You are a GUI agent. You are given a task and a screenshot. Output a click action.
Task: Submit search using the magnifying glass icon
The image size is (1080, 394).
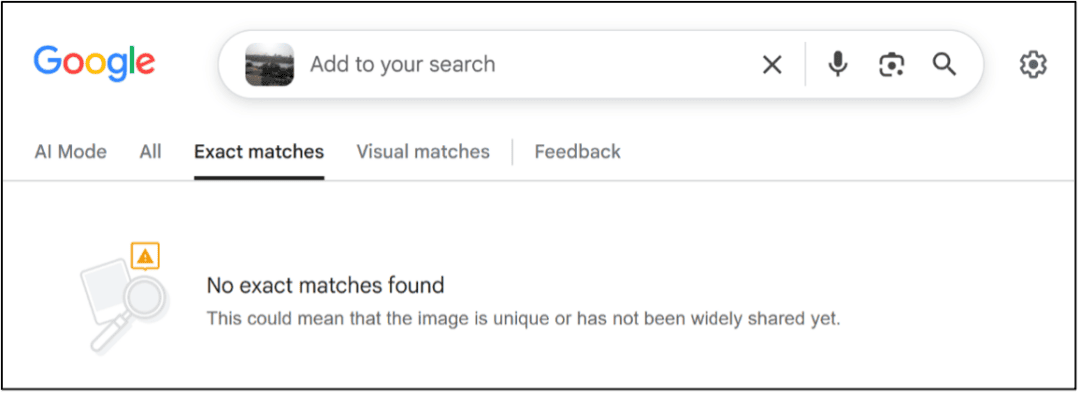(x=944, y=65)
